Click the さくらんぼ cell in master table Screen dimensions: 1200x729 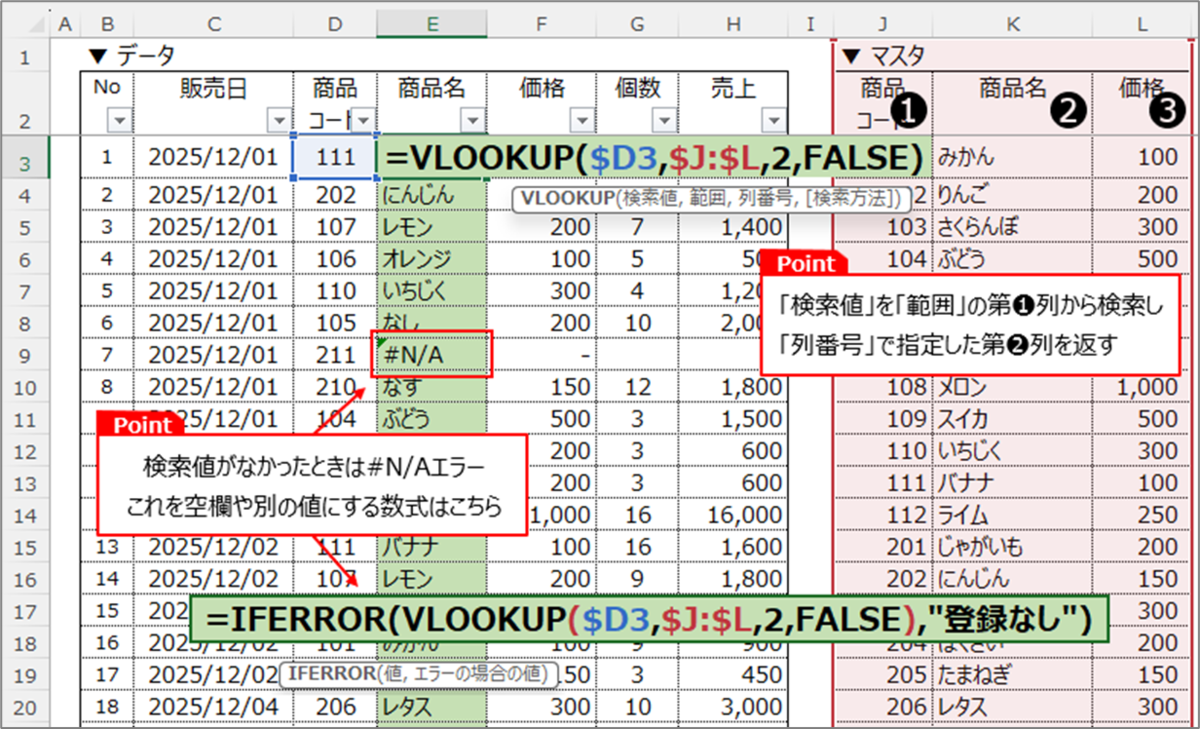point(1013,227)
